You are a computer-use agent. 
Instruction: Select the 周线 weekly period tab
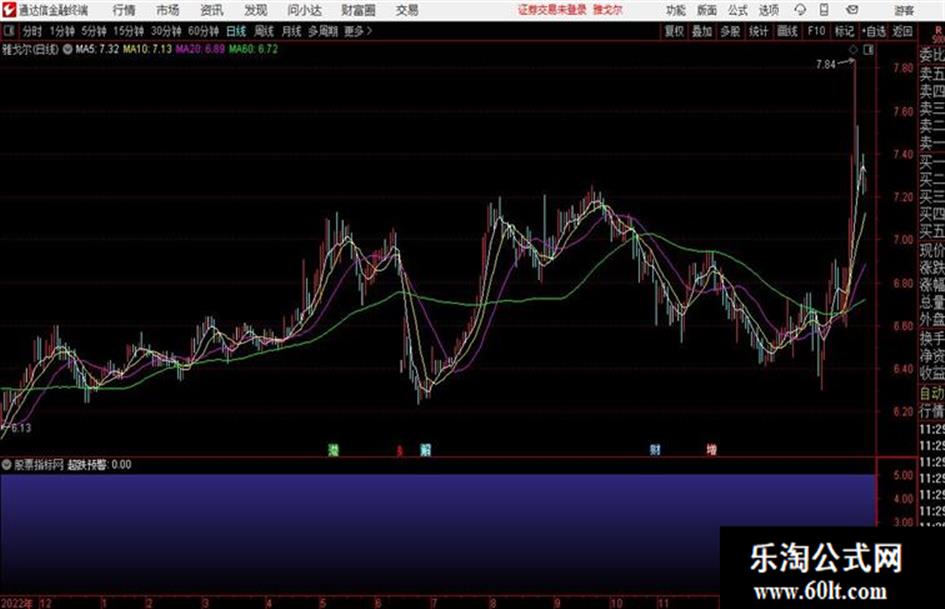point(264,31)
